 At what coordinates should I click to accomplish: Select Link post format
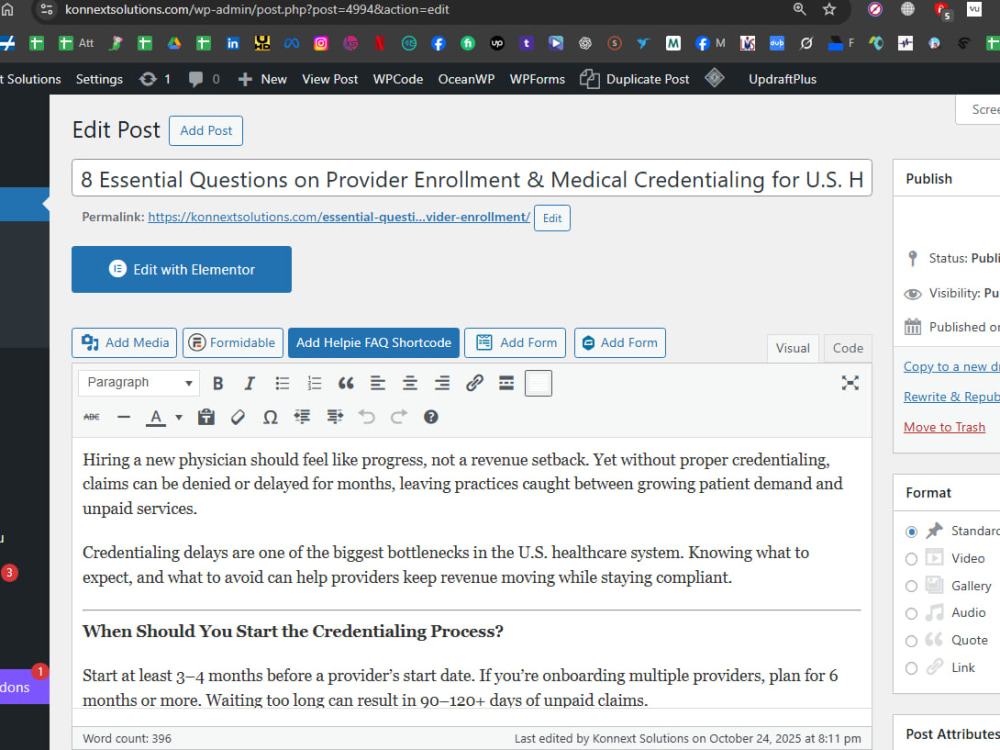(911, 668)
